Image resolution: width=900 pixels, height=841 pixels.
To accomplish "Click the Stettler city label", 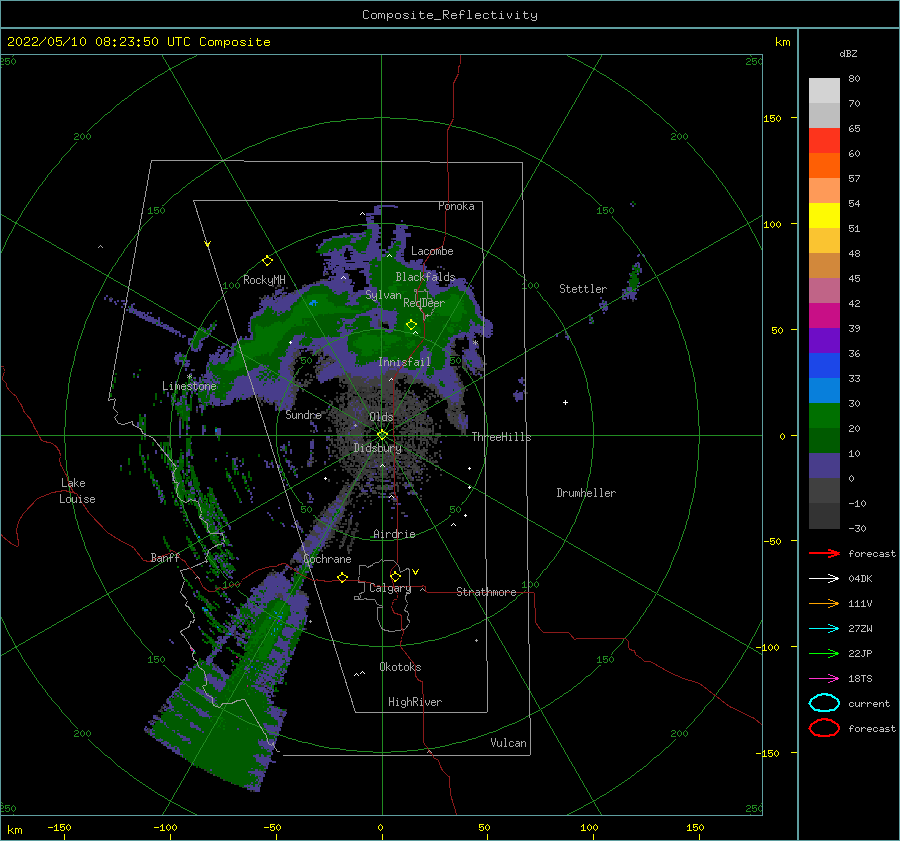I will [x=583, y=289].
